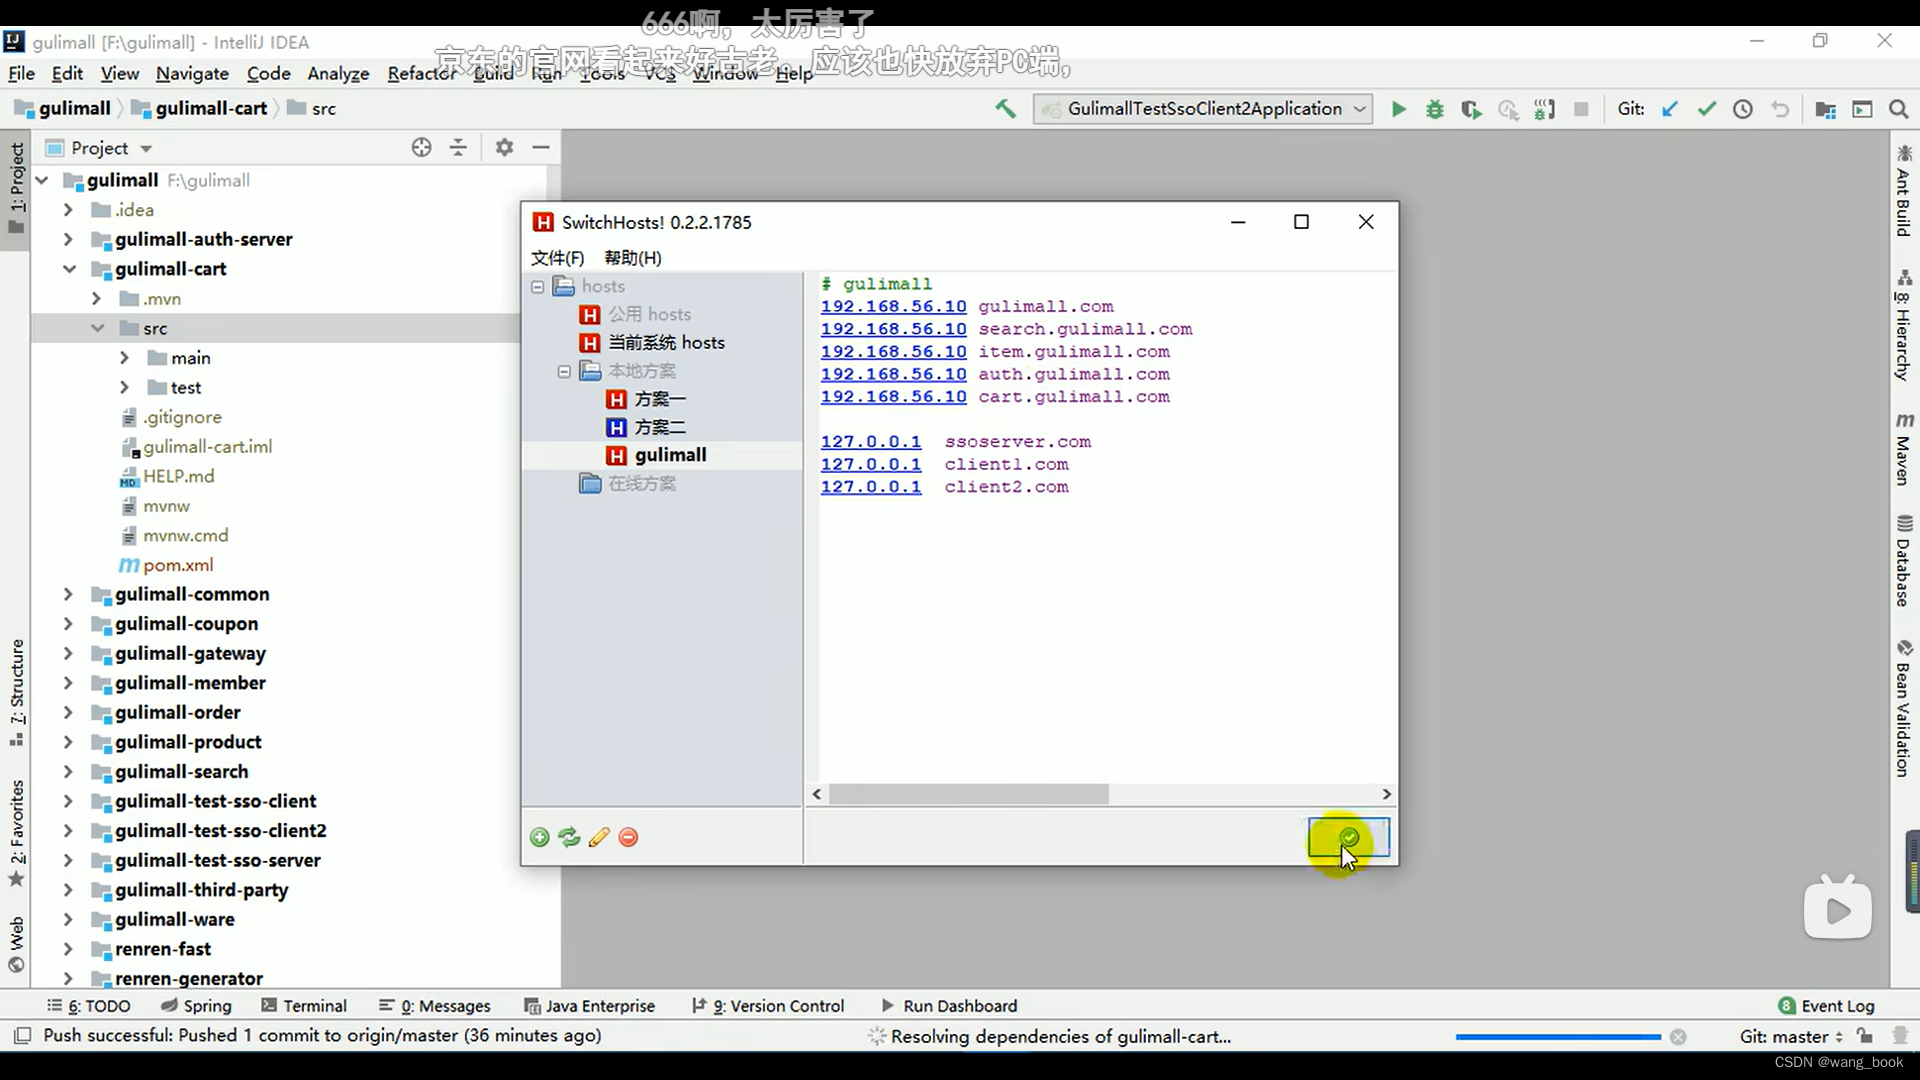Click the horizontal scrollbar in hosts editor
The width and height of the screenshot is (1920, 1080).
tap(968, 794)
